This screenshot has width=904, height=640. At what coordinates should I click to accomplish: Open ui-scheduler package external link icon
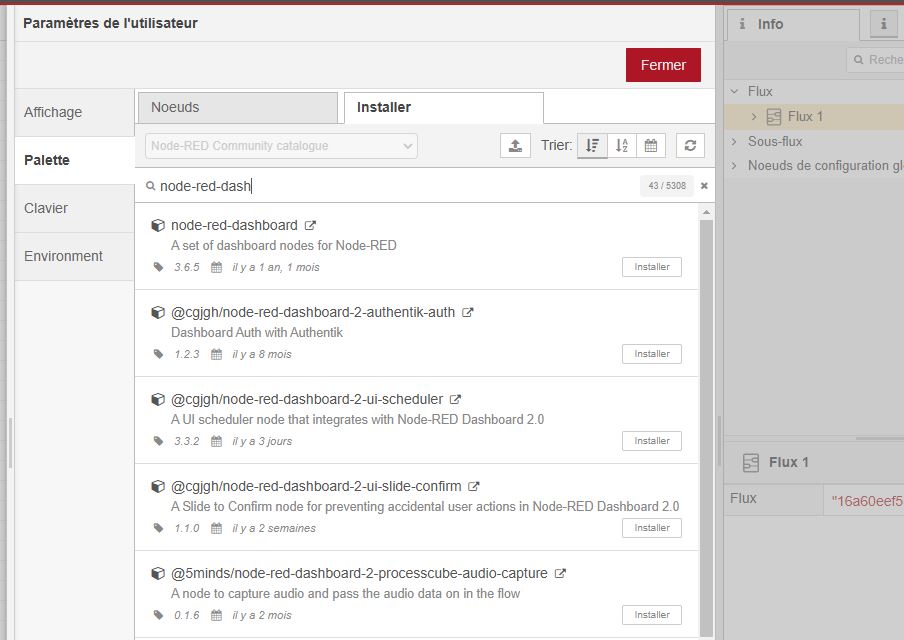click(455, 400)
